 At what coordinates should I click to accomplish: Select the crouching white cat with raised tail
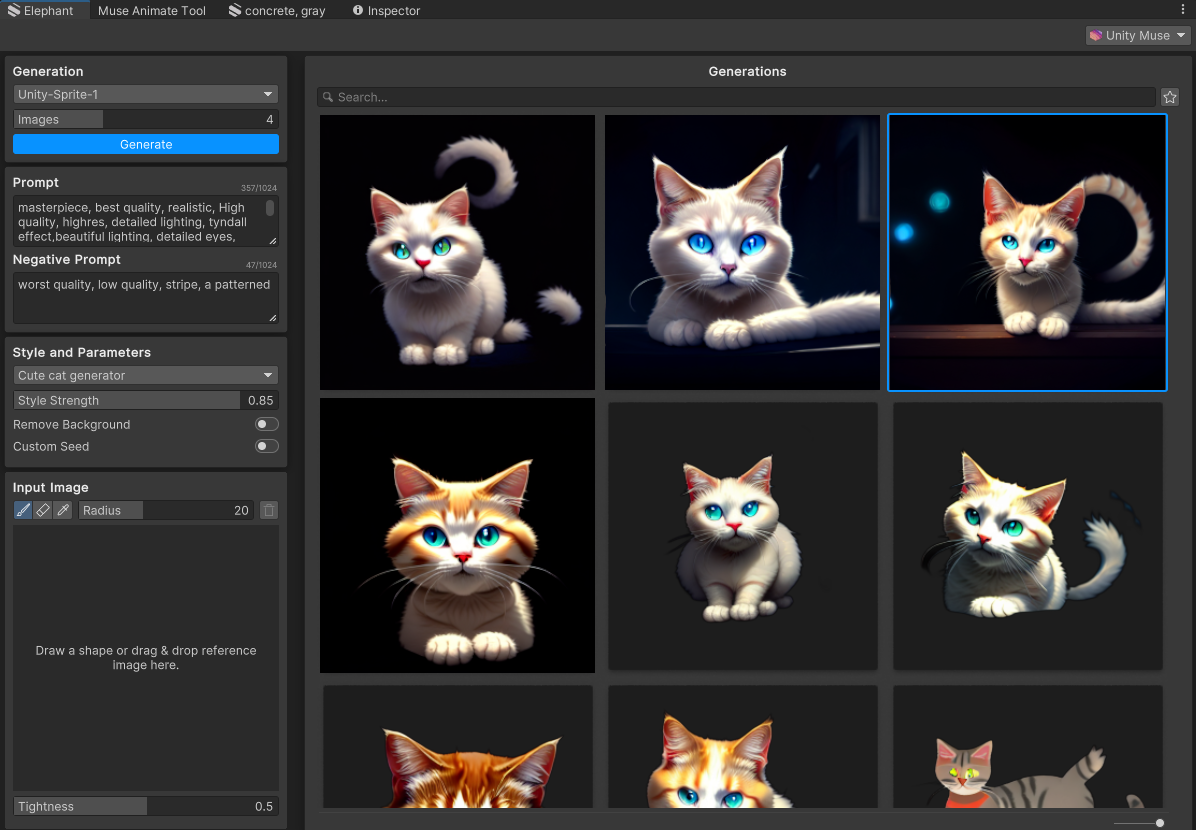tap(1027, 536)
